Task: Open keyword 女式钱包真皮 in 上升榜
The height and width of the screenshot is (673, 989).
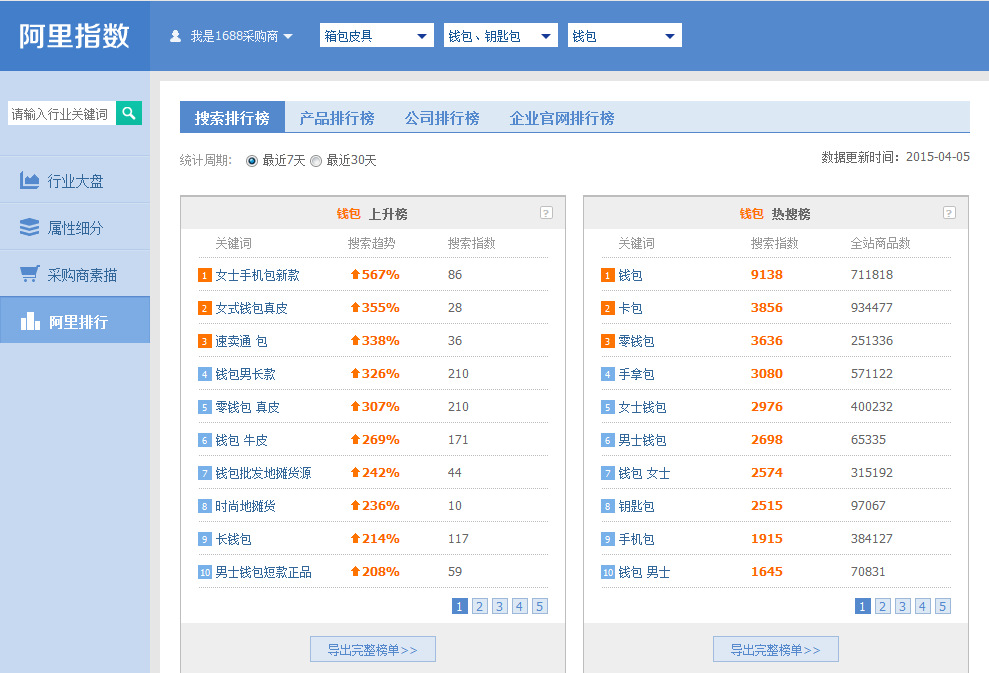Action: click(x=251, y=308)
